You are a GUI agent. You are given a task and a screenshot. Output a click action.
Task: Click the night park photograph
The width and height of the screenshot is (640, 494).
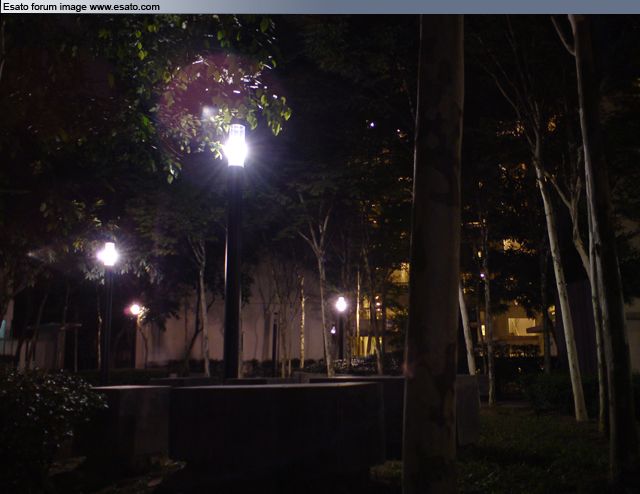tap(320, 254)
